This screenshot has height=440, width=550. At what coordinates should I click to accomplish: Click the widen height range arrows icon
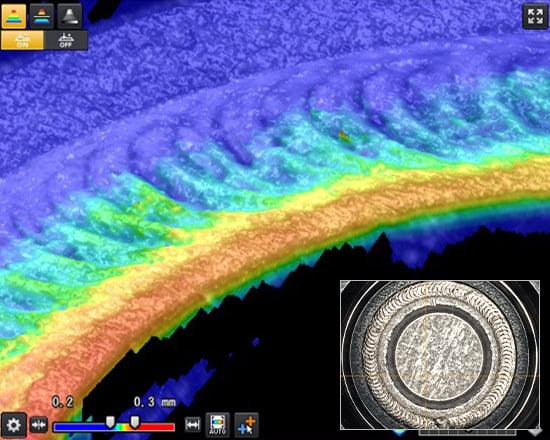193,425
